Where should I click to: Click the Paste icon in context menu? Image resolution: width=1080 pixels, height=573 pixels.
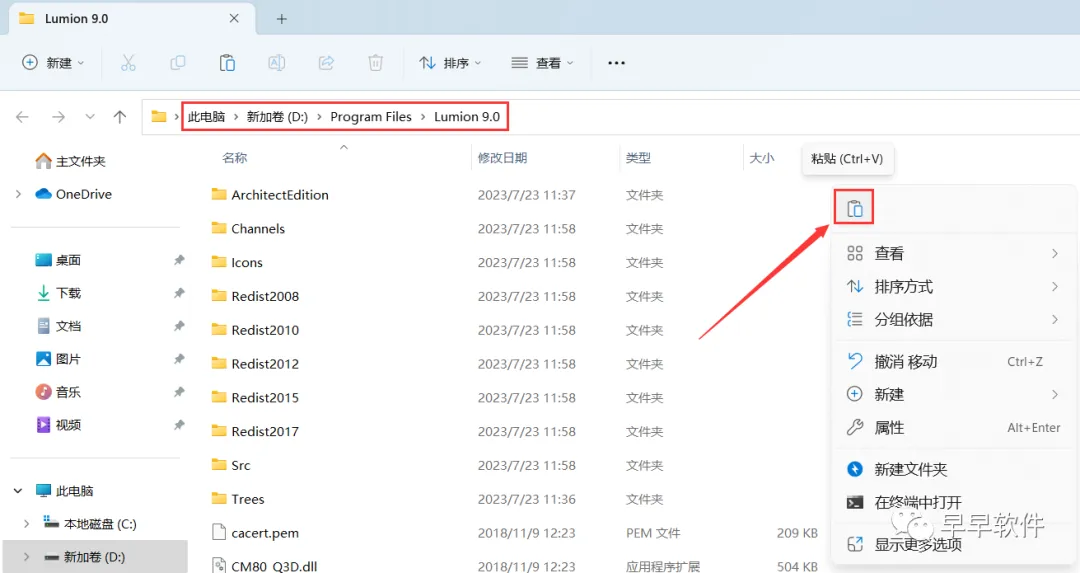(x=854, y=208)
